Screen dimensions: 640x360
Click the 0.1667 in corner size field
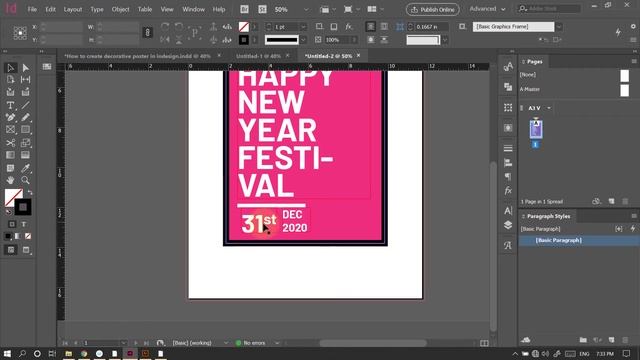431,27
